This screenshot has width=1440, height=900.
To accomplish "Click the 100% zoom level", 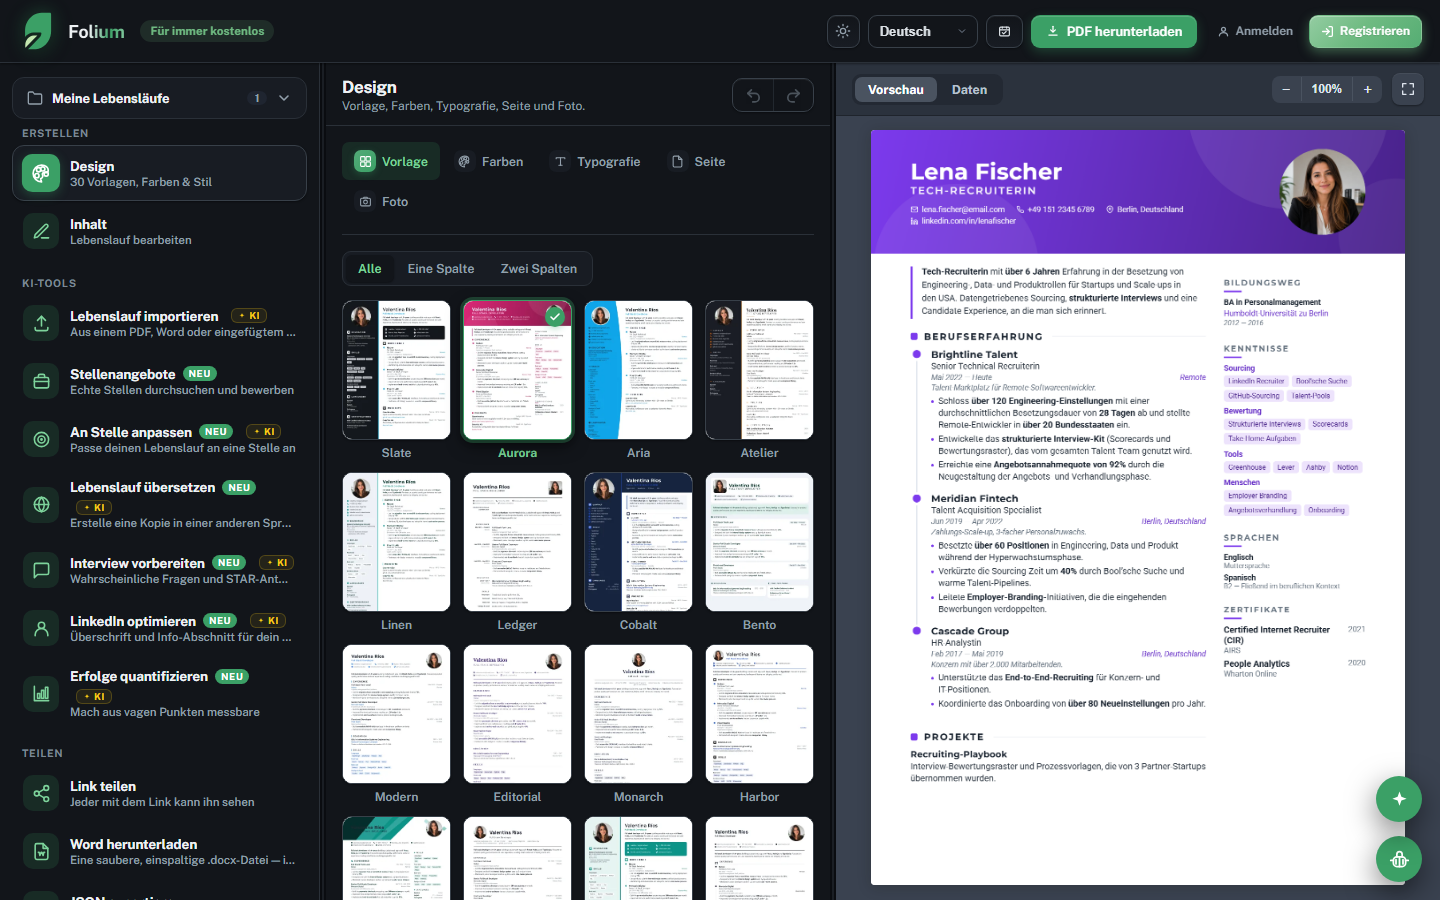I will point(1327,89).
